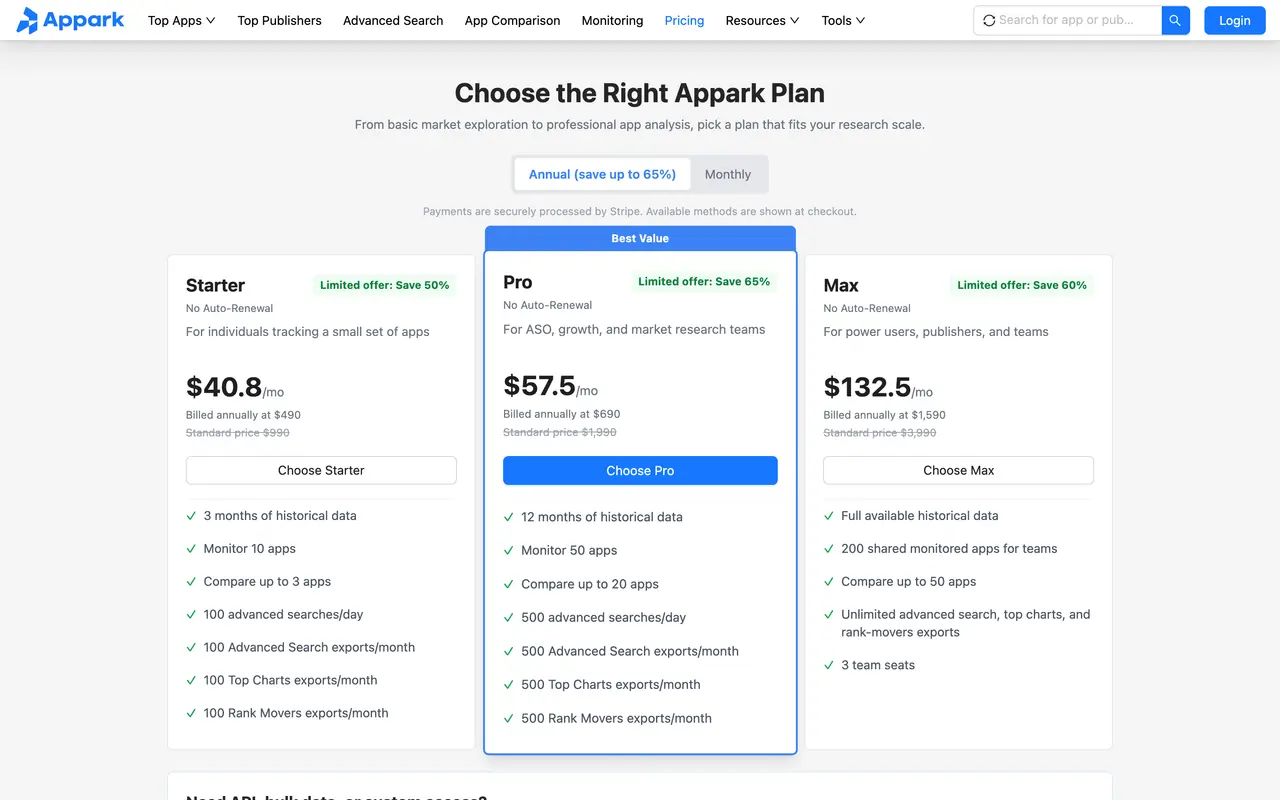Click the Choose Starter button
The width and height of the screenshot is (1280, 800).
point(321,470)
